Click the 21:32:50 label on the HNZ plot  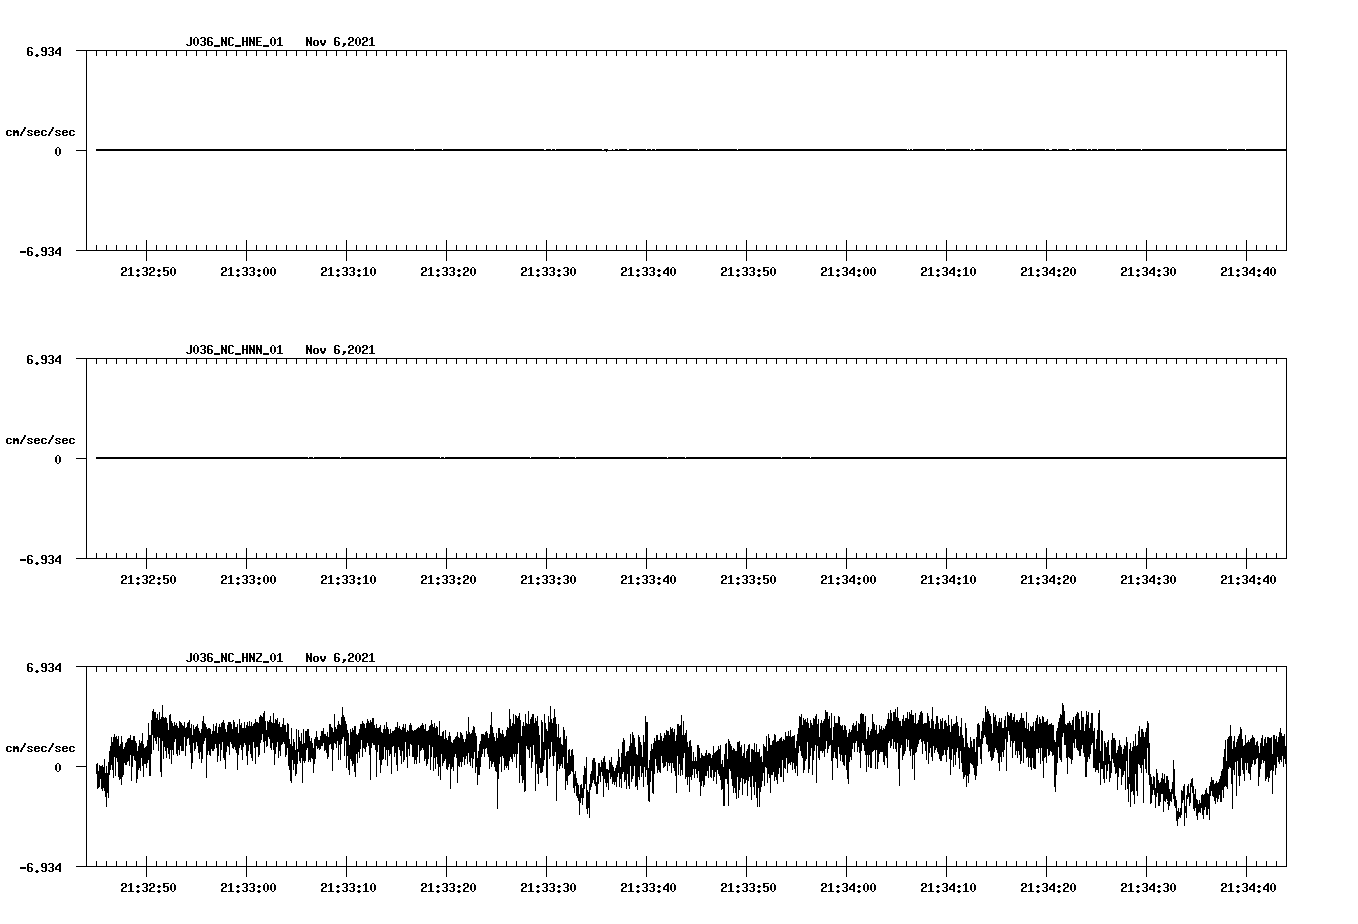[x=148, y=888]
